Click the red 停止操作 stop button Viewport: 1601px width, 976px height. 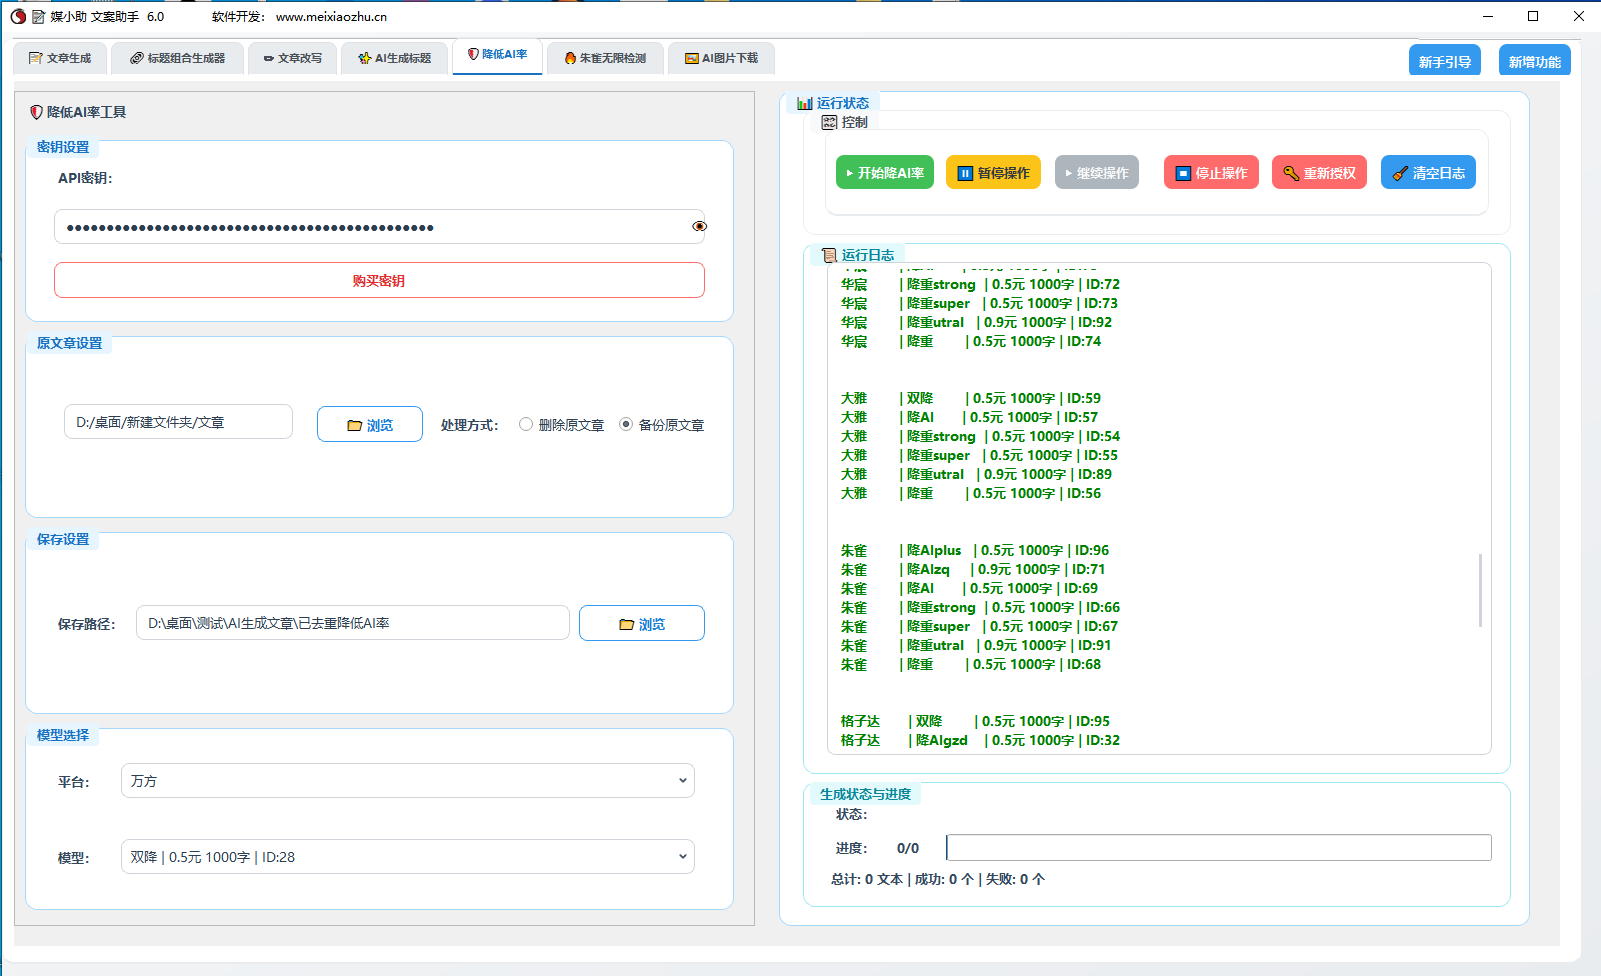pos(1211,173)
